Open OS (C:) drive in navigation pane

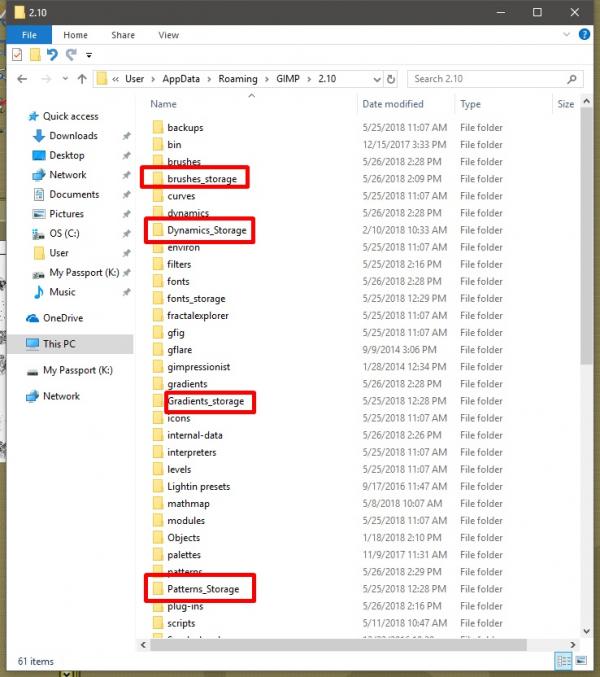pyautogui.click(x=64, y=234)
